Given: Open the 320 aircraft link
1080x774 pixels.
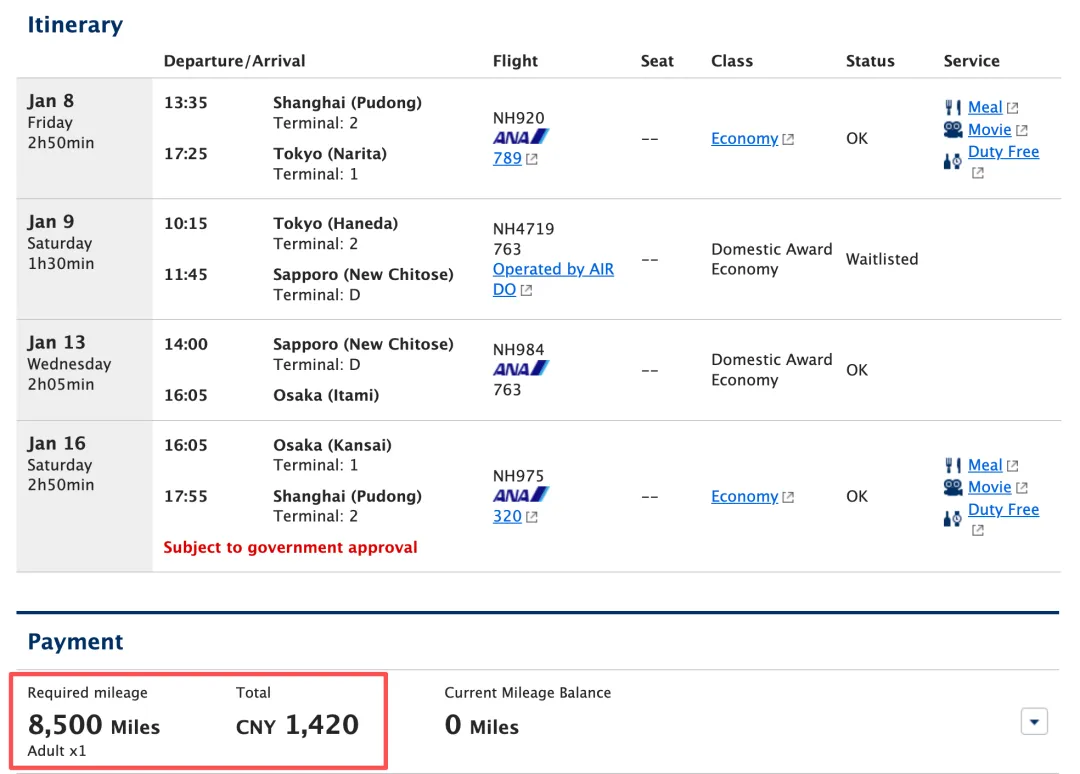Looking at the screenshot, I should (x=507, y=516).
